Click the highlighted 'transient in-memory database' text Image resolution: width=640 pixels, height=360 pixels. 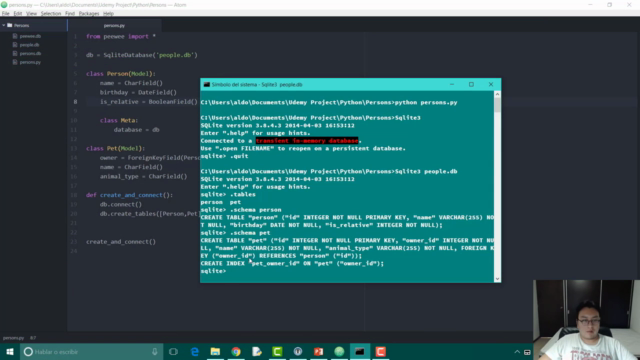pos(307,141)
